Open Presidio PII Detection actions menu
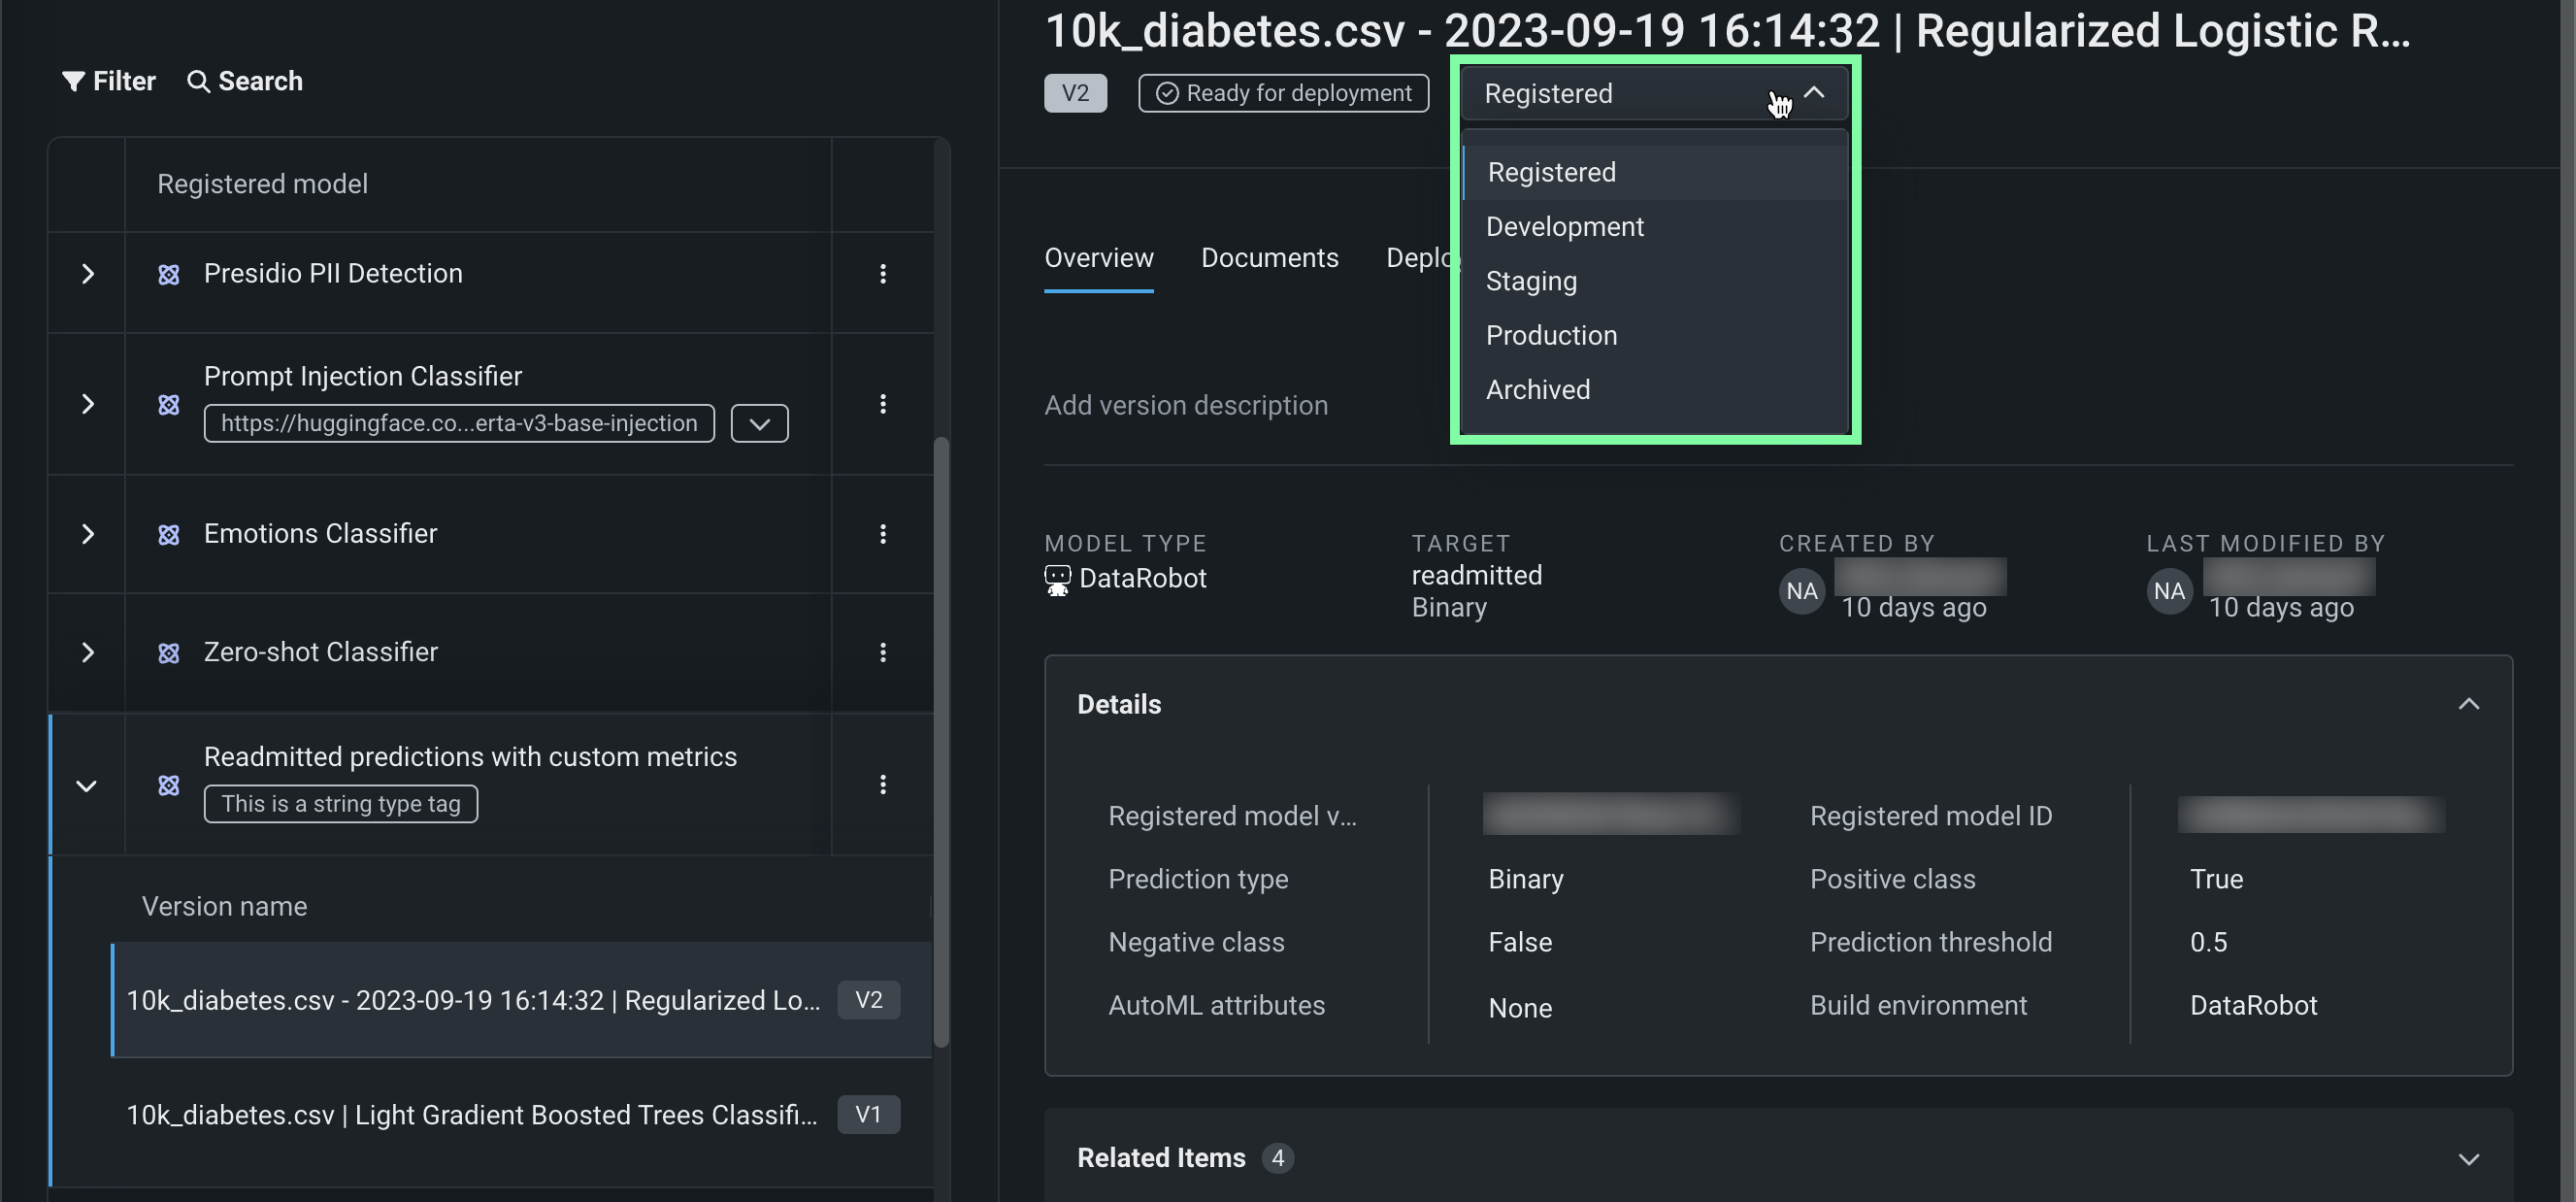Viewport: 2576px width, 1202px height. pos(882,274)
